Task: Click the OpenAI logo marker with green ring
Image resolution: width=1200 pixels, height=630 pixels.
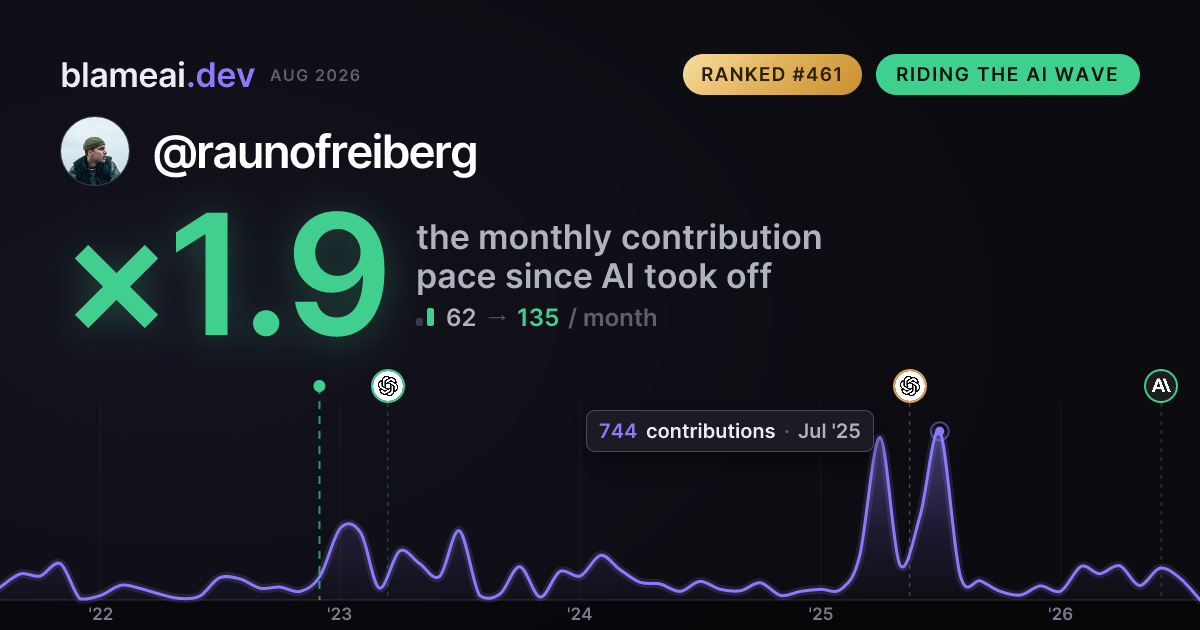Action: coord(388,385)
